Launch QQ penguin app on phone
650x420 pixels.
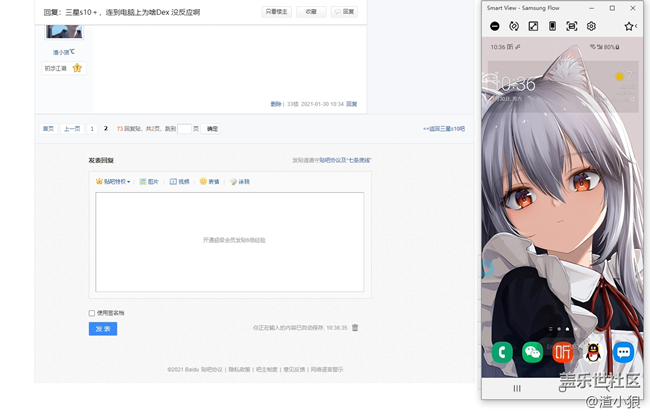click(593, 352)
